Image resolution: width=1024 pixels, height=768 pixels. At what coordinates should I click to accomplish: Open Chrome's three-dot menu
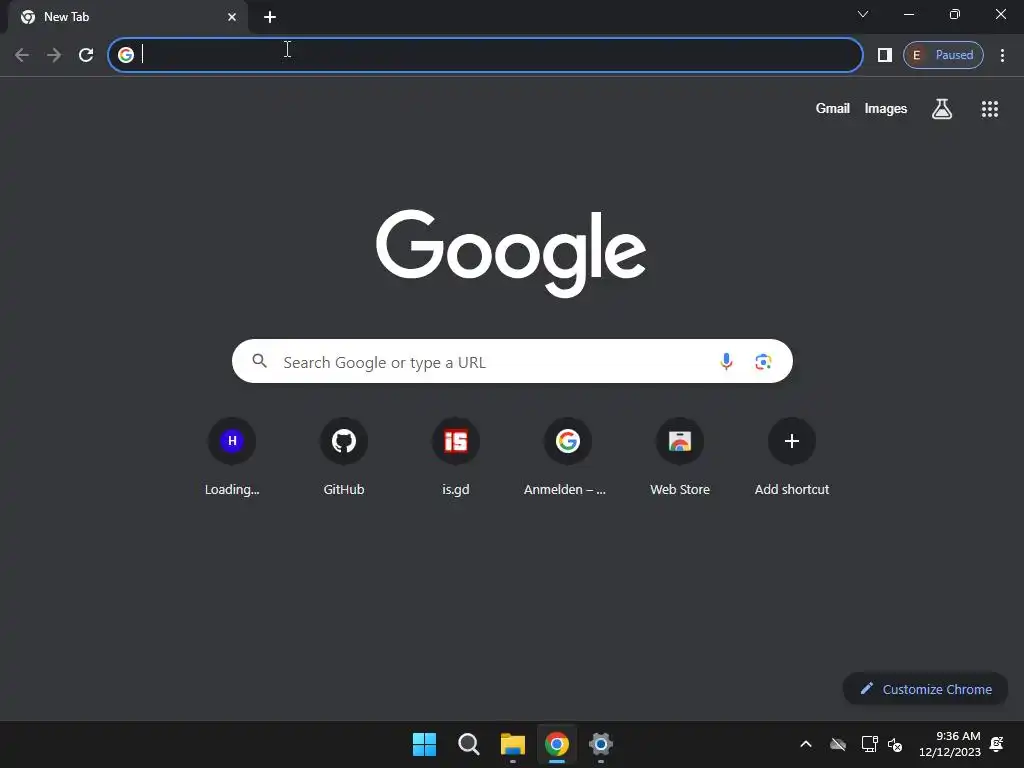tap(1002, 55)
